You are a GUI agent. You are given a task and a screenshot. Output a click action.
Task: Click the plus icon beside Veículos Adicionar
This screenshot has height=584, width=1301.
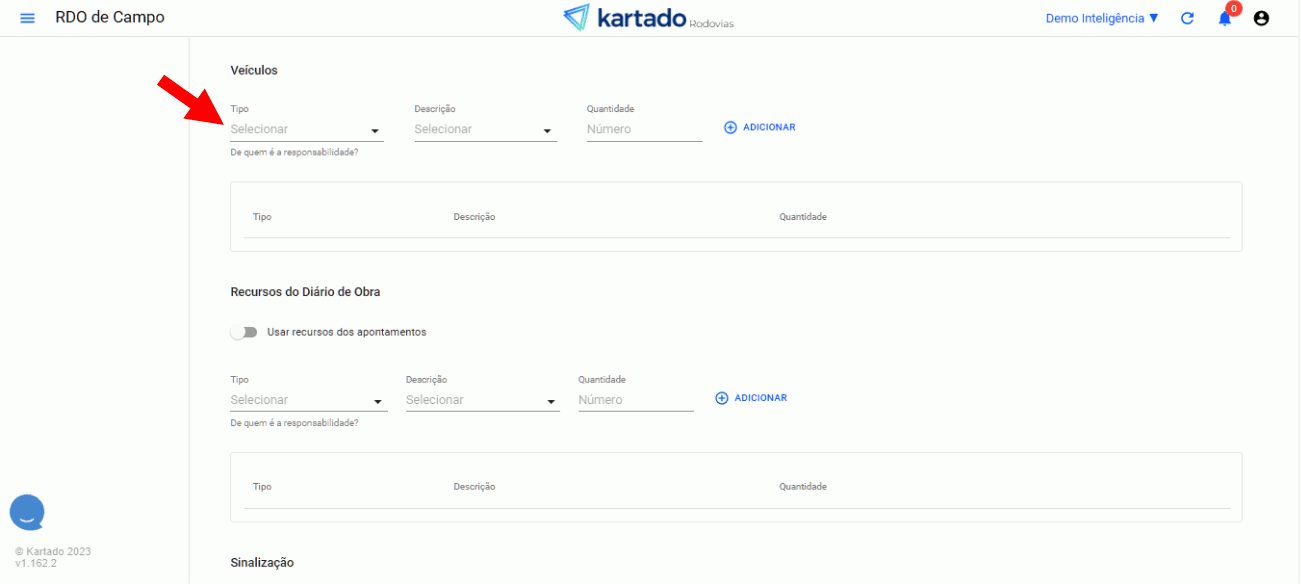pyautogui.click(x=730, y=128)
